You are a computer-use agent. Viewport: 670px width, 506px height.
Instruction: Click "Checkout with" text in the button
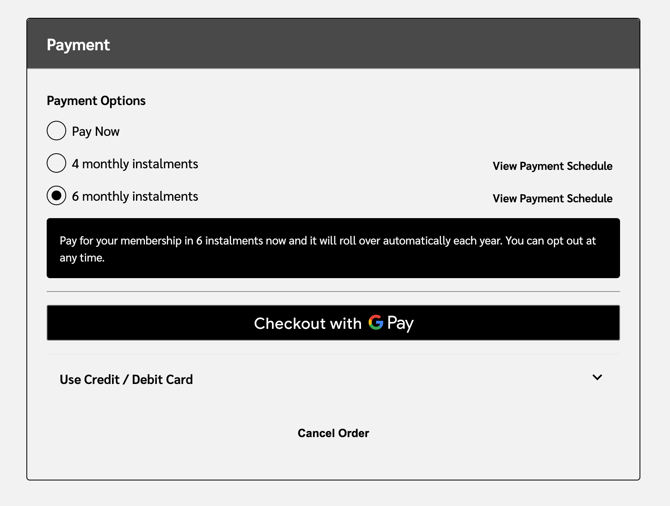coord(307,323)
